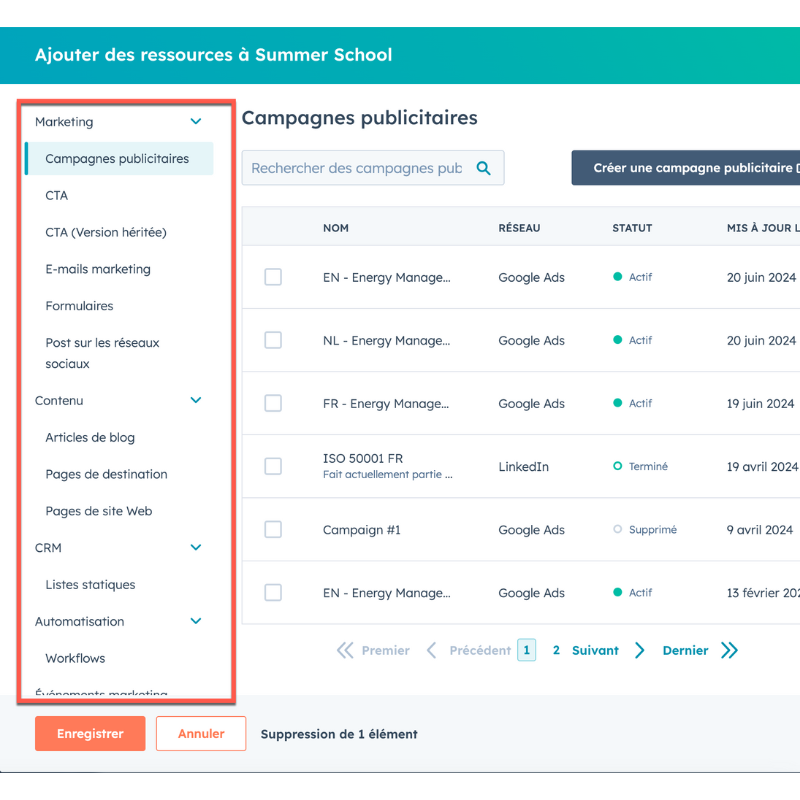Sort by RÉSEAU column header
The width and height of the screenshot is (800, 800).
[x=519, y=228]
